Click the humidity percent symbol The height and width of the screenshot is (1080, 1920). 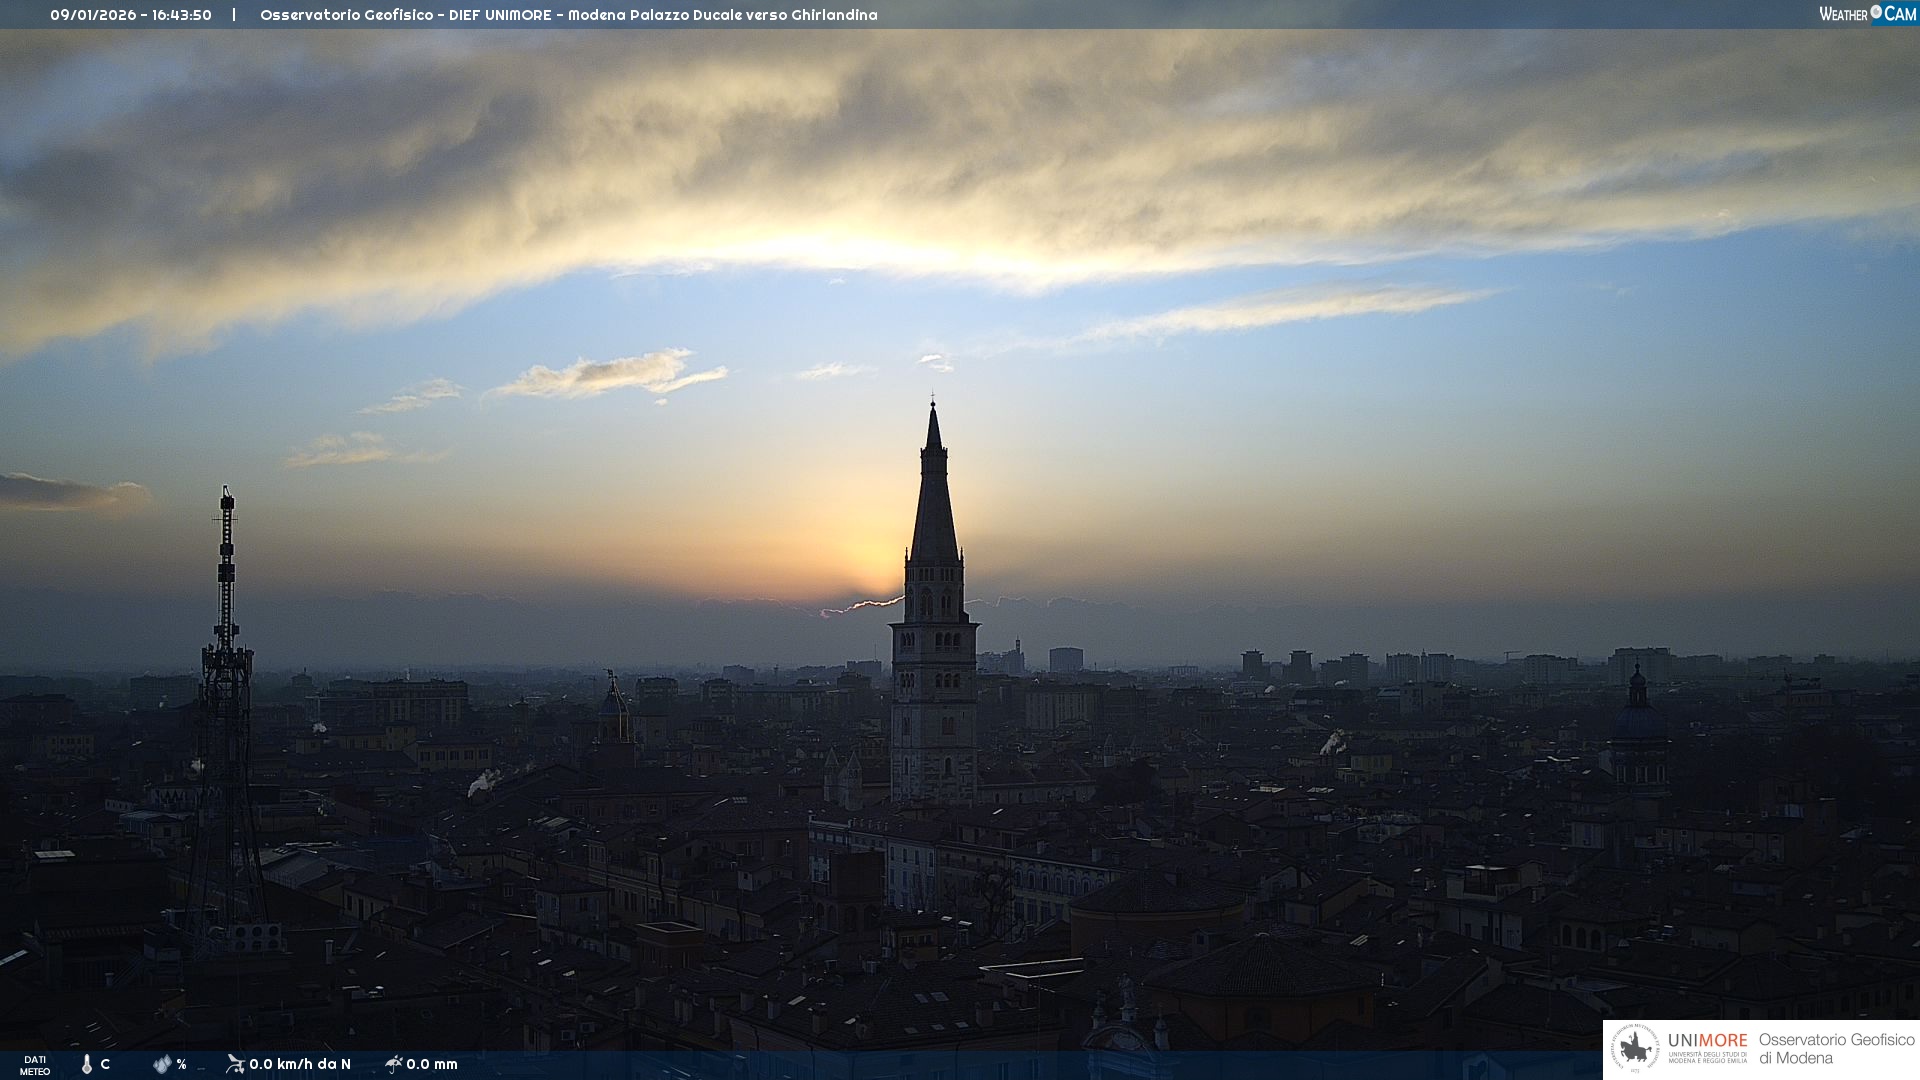pos(181,1064)
